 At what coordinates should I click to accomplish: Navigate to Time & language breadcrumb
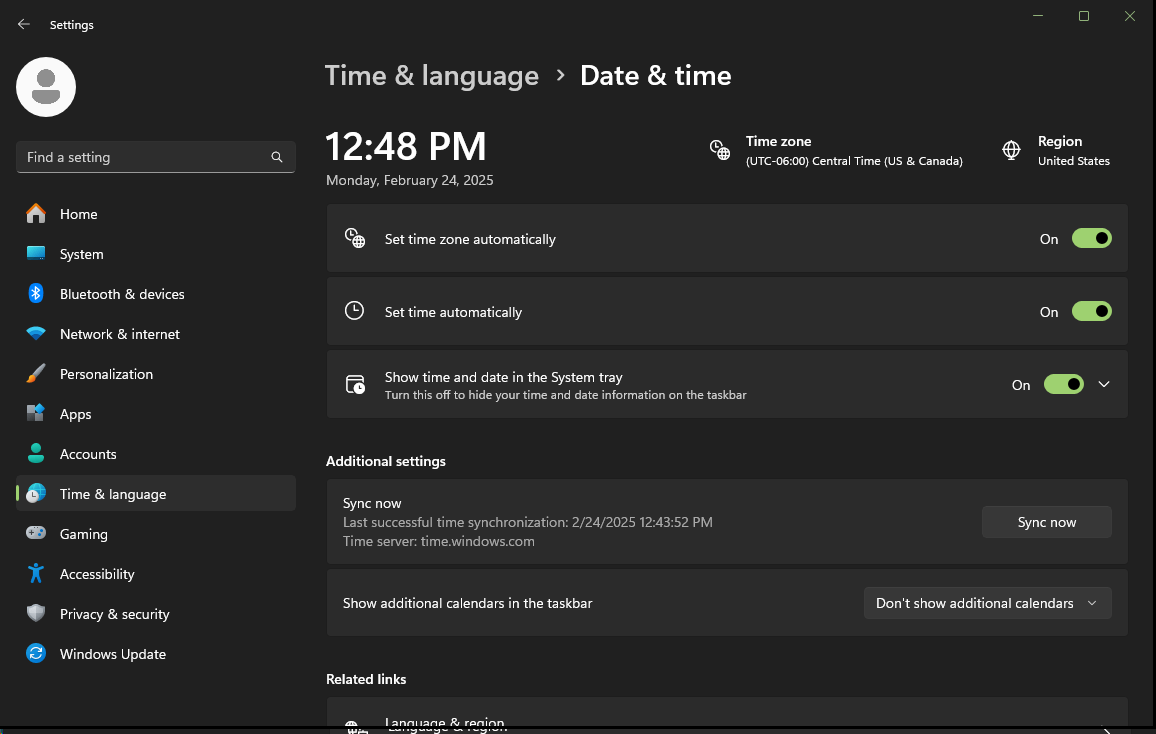(432, 76)
